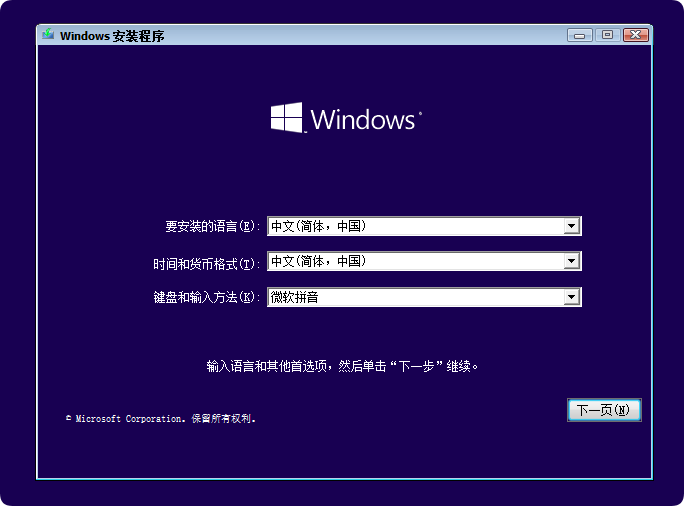Open the 时间和货币格式 dropdown arrow
Image resolution: width=684 pixels, height=506 pixels.
571,262
